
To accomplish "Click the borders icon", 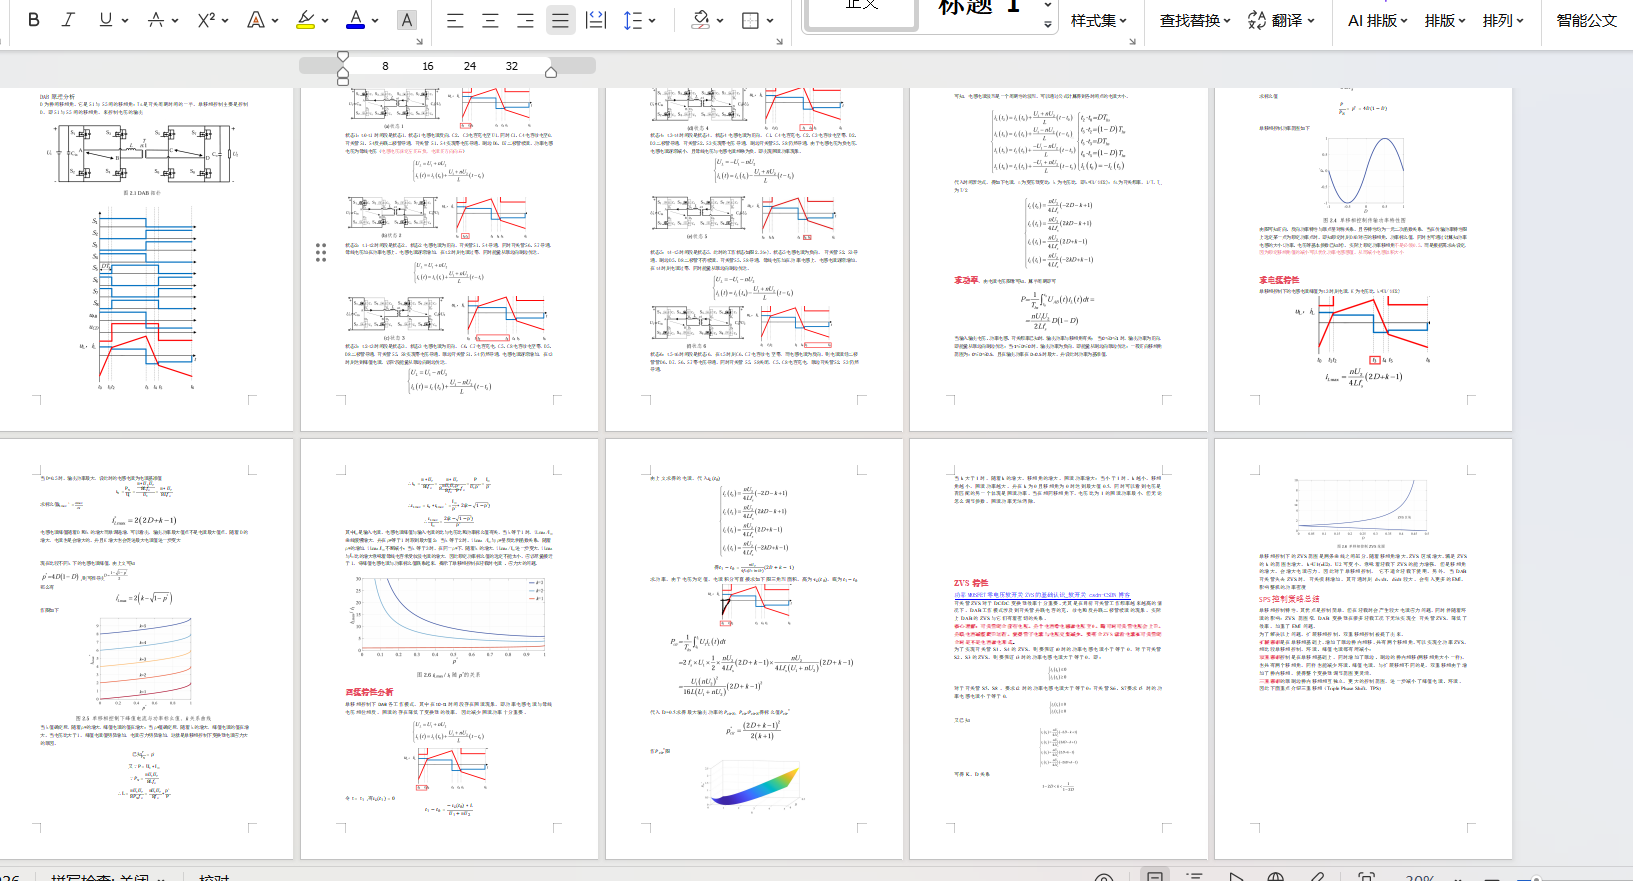I will [750, 20].
